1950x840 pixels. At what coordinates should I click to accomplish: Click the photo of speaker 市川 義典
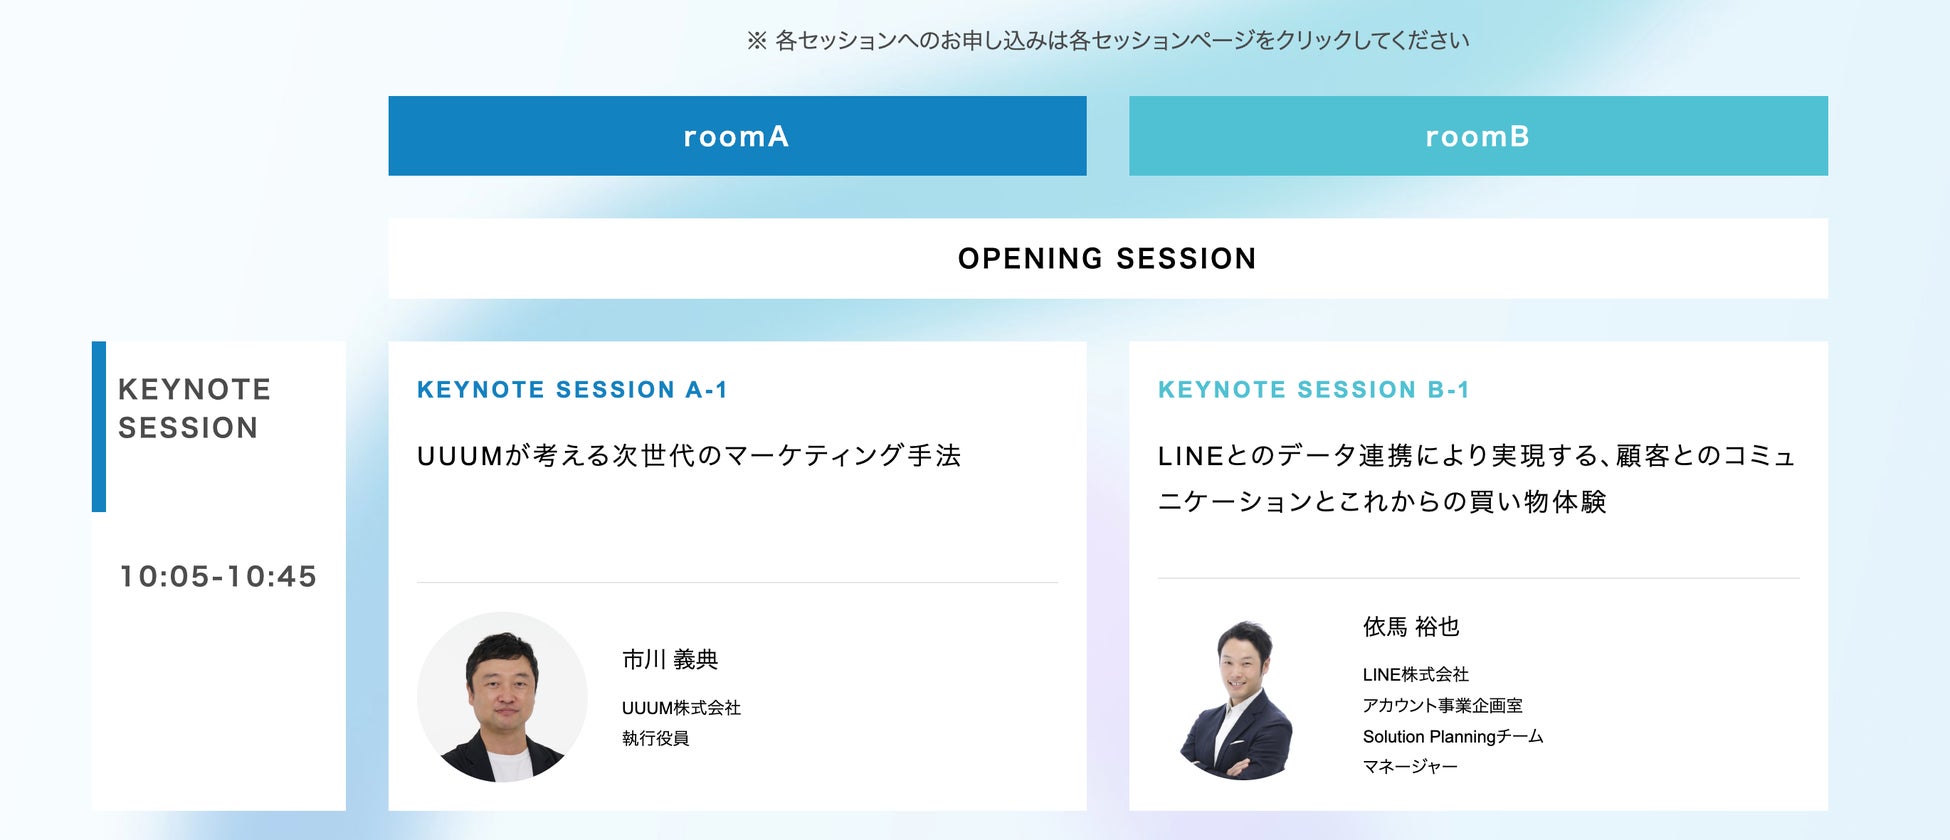(502, 697)
